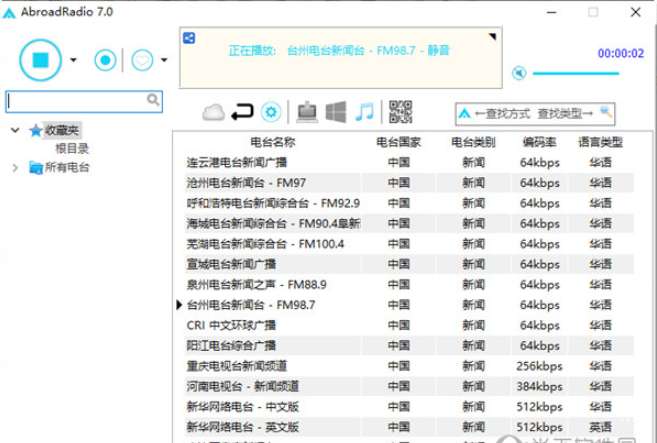Stop playback with the large square button
The width and height of the screenshot is (657, 443).
[41, 60]
